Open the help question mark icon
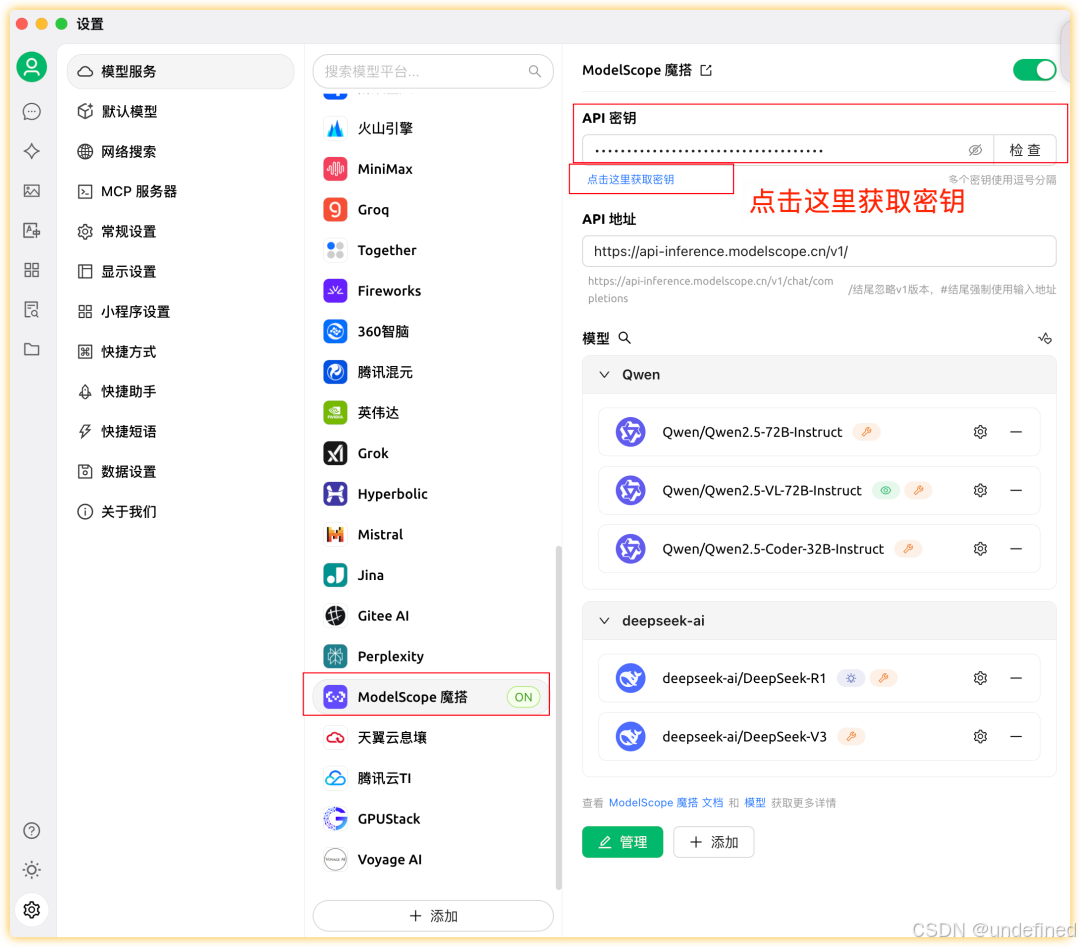This screenshot has width=1080, height=947. pyautogui.click(x=32, y=831)
